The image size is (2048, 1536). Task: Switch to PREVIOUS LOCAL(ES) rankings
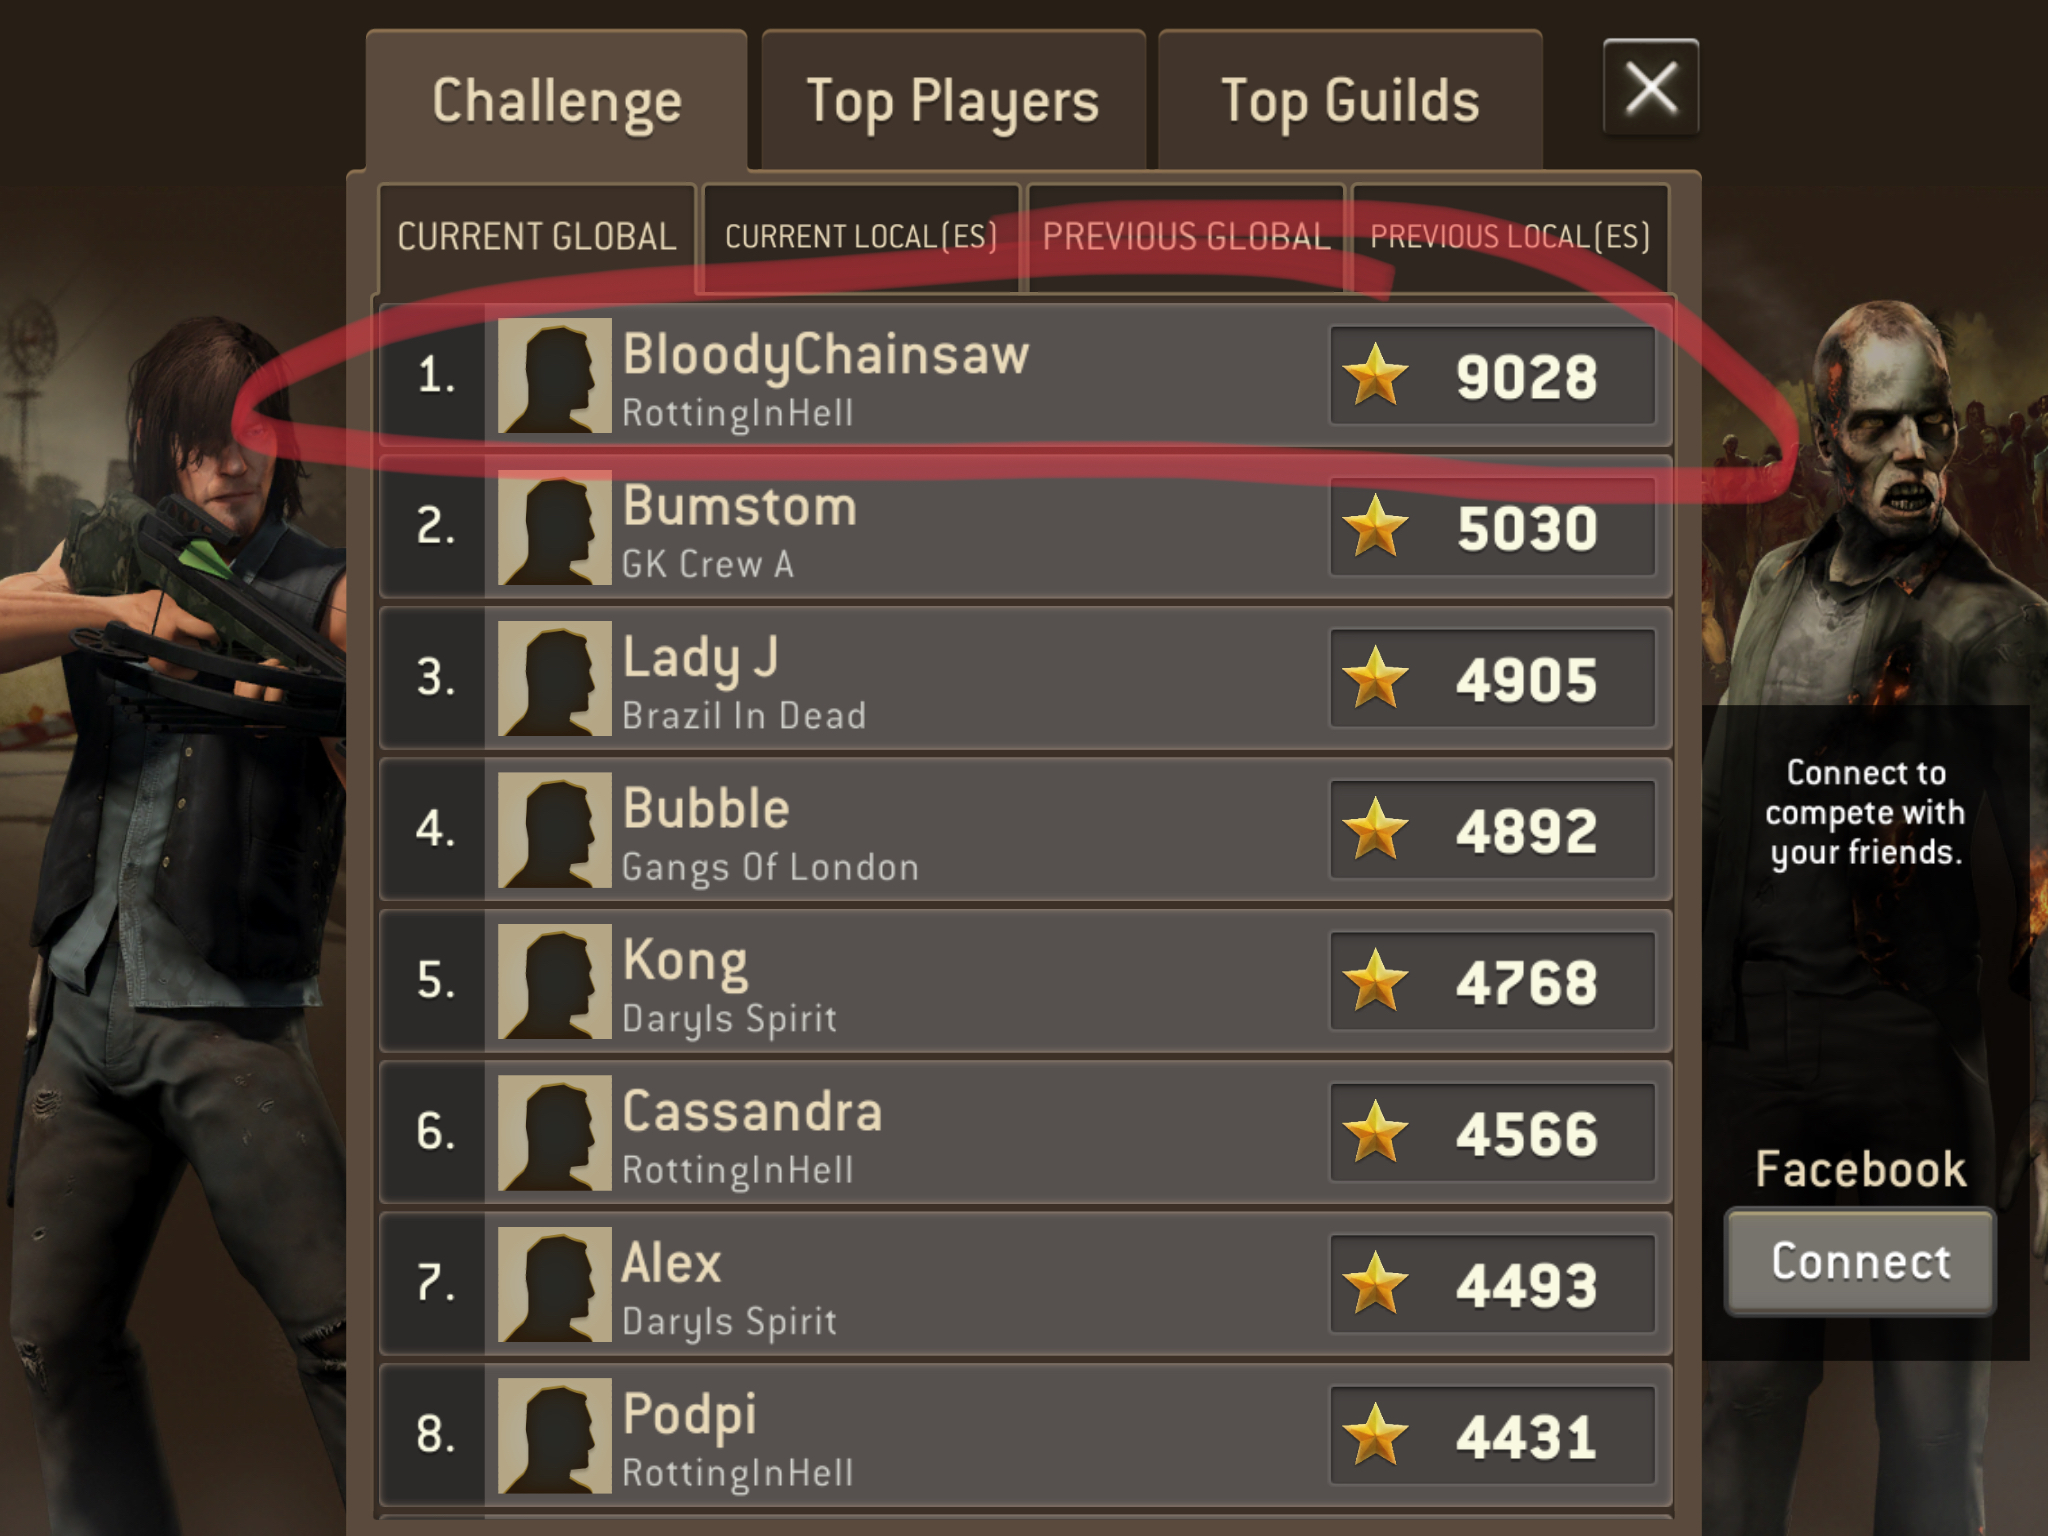point(1510,238)
